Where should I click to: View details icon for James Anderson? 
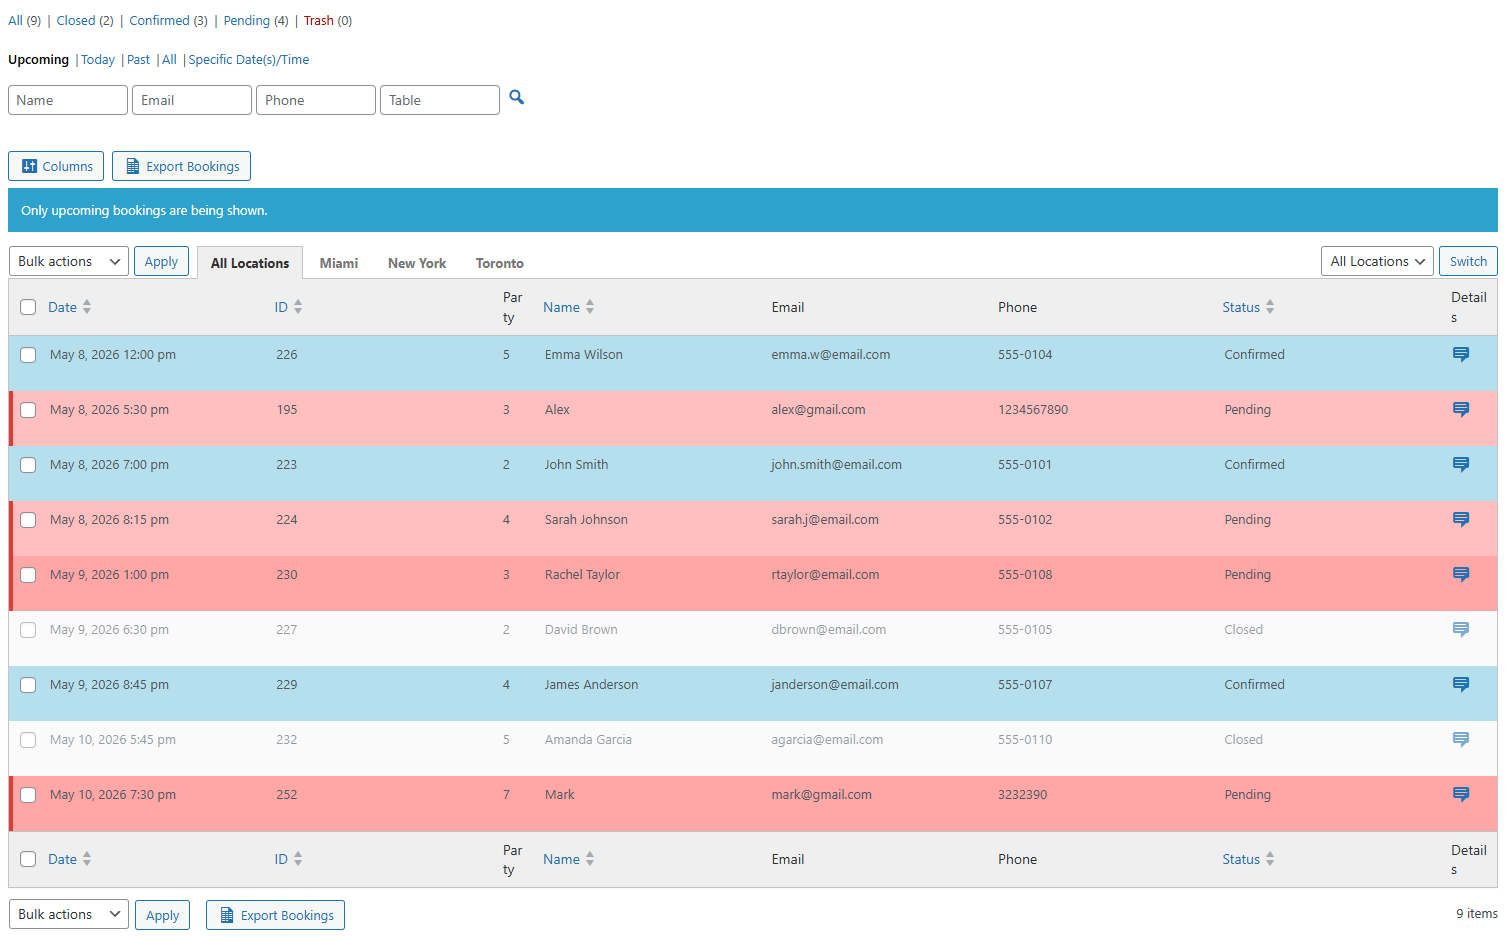1460,685
